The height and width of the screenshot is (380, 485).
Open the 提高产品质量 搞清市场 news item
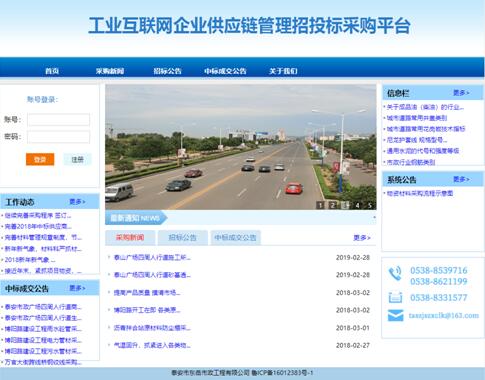click(147, 293)
